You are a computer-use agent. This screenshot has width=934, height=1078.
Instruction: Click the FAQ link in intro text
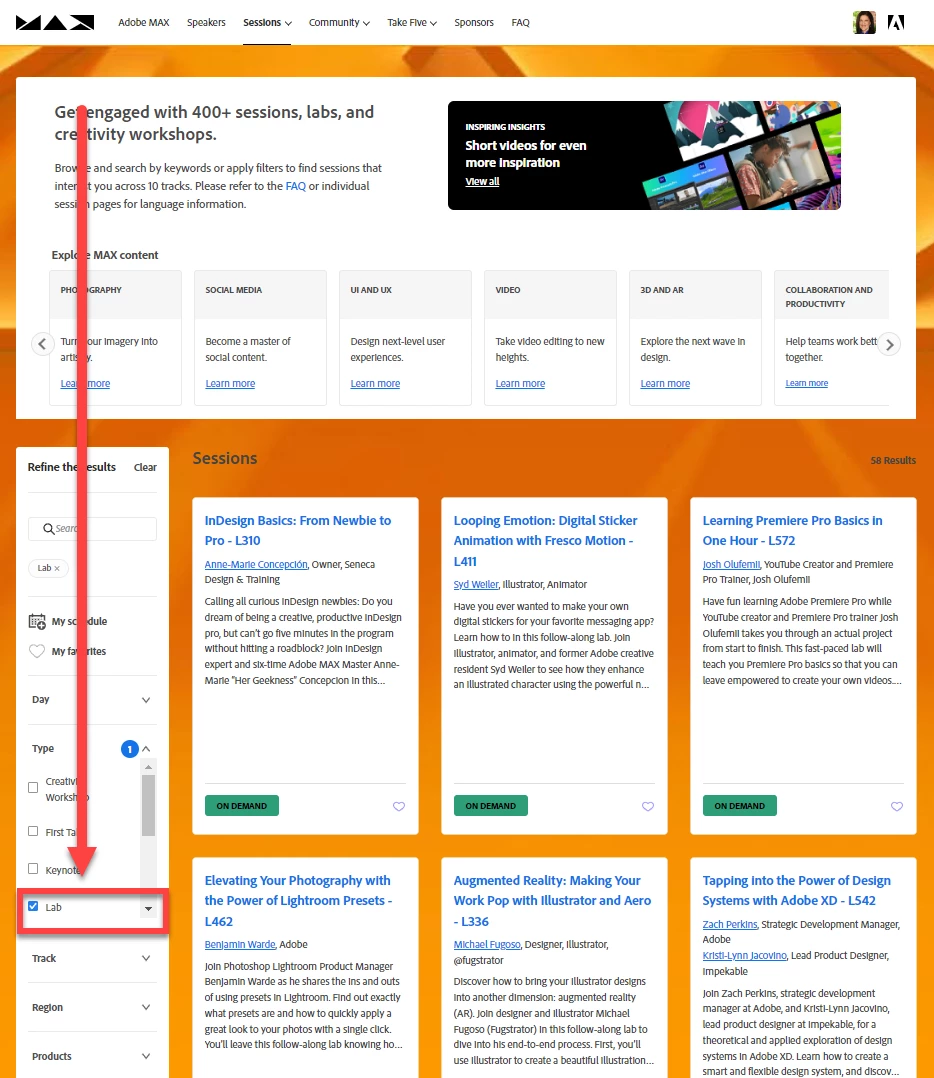(296, 186)
